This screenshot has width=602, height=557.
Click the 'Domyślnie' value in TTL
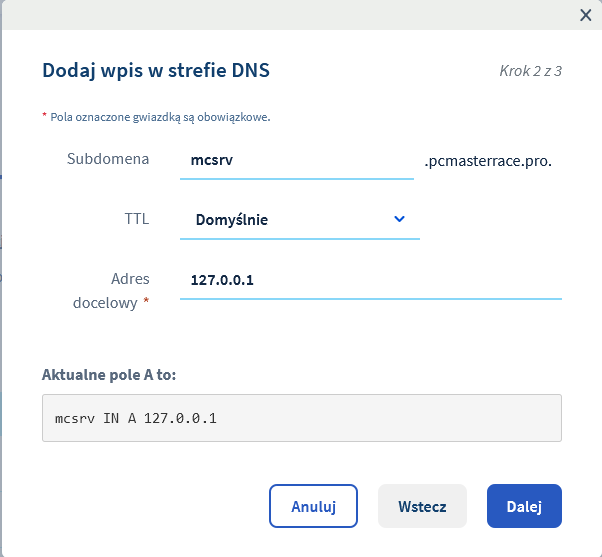(x=231, y=219)
